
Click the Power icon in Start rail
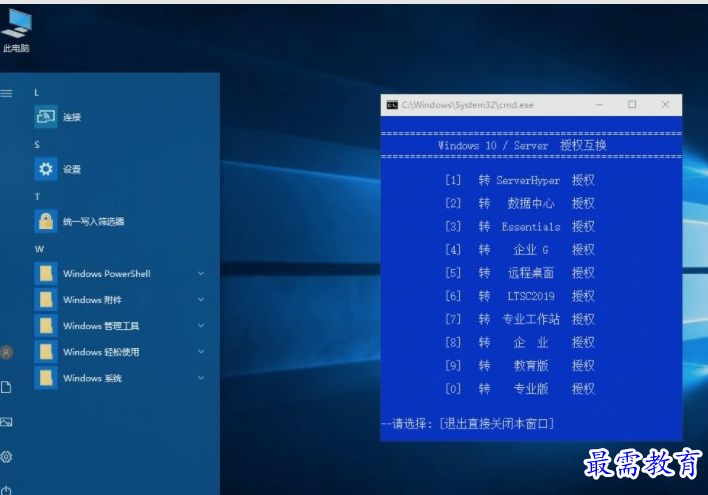click(x=6, y=490)
